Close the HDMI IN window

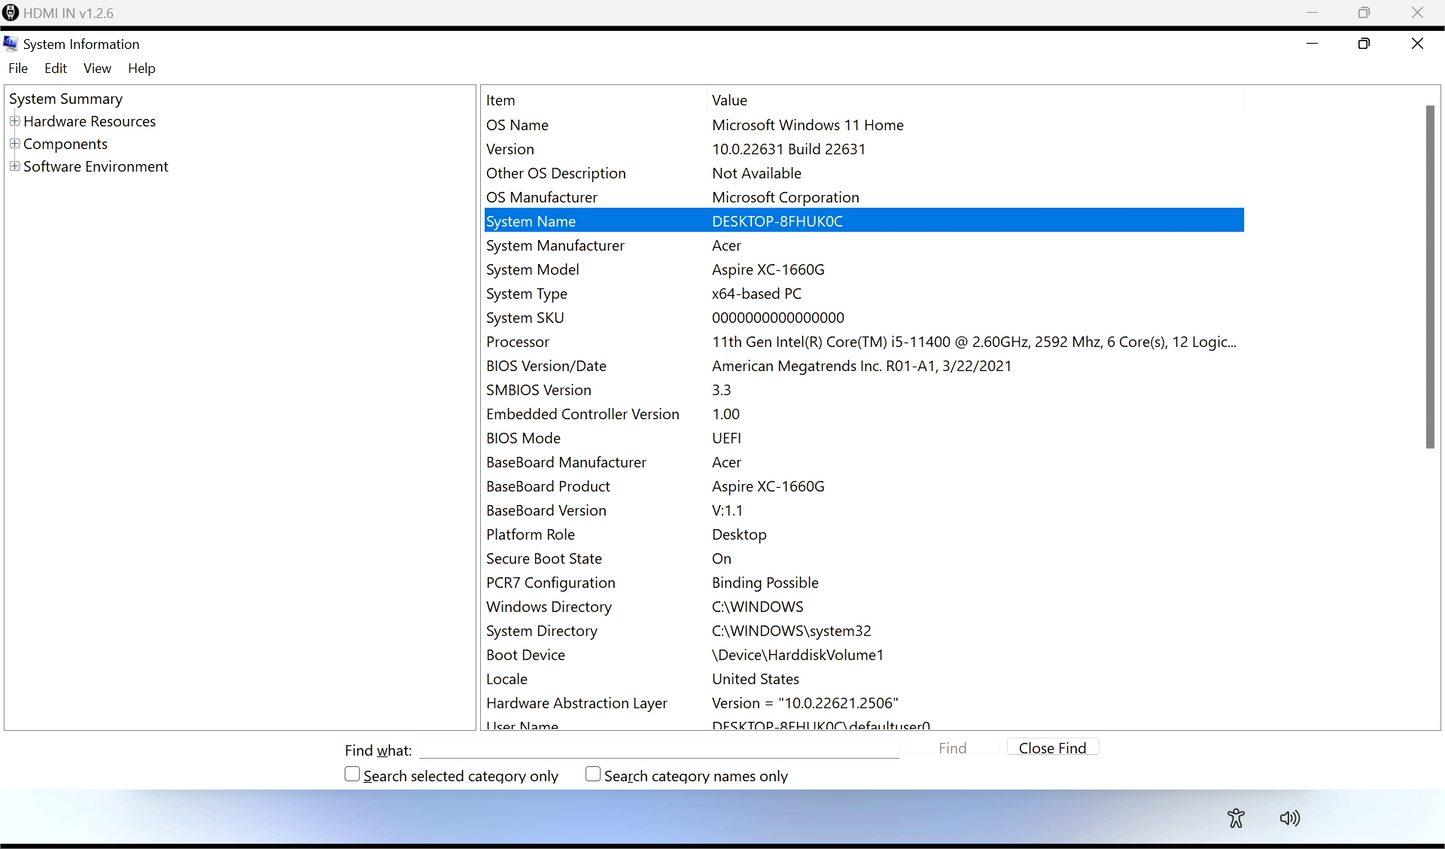1417,13
